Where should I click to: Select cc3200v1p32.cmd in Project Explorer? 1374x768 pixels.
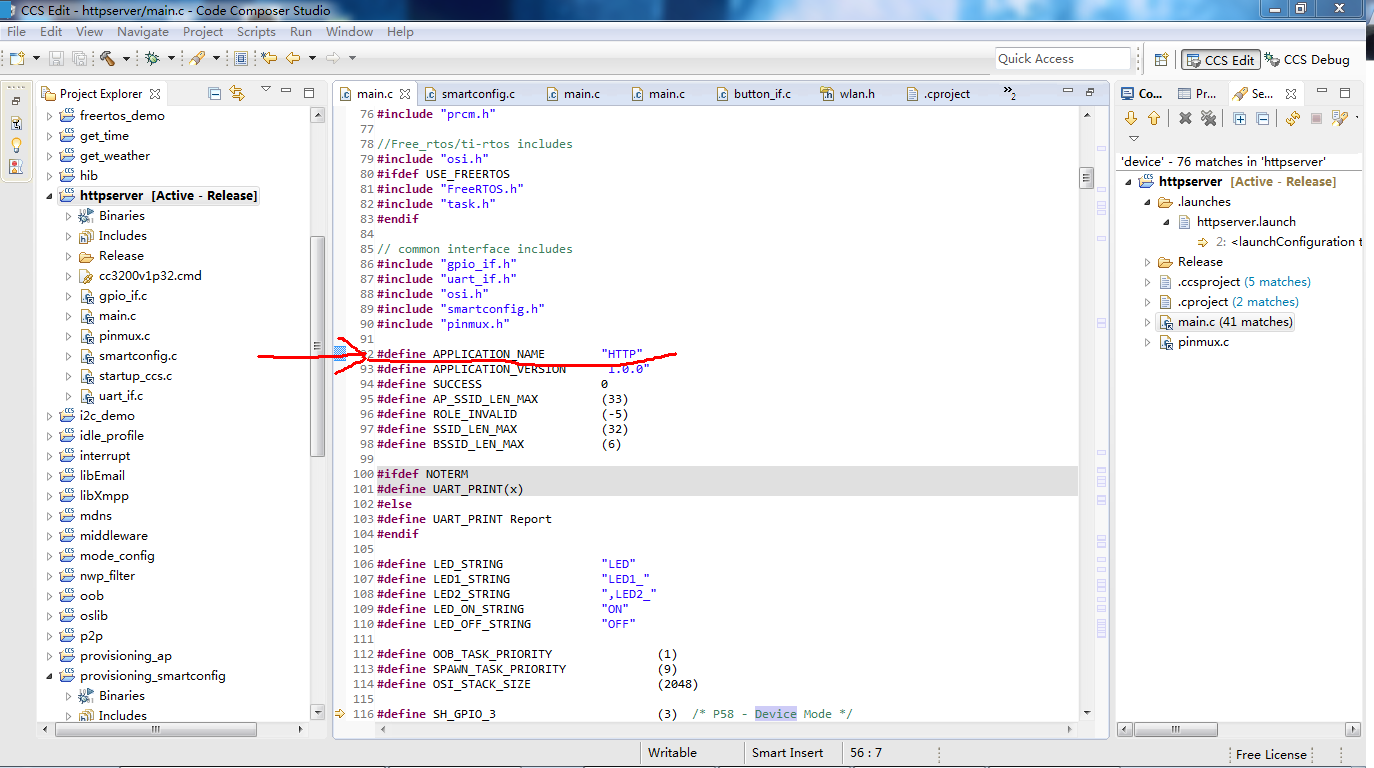point(150,276)
